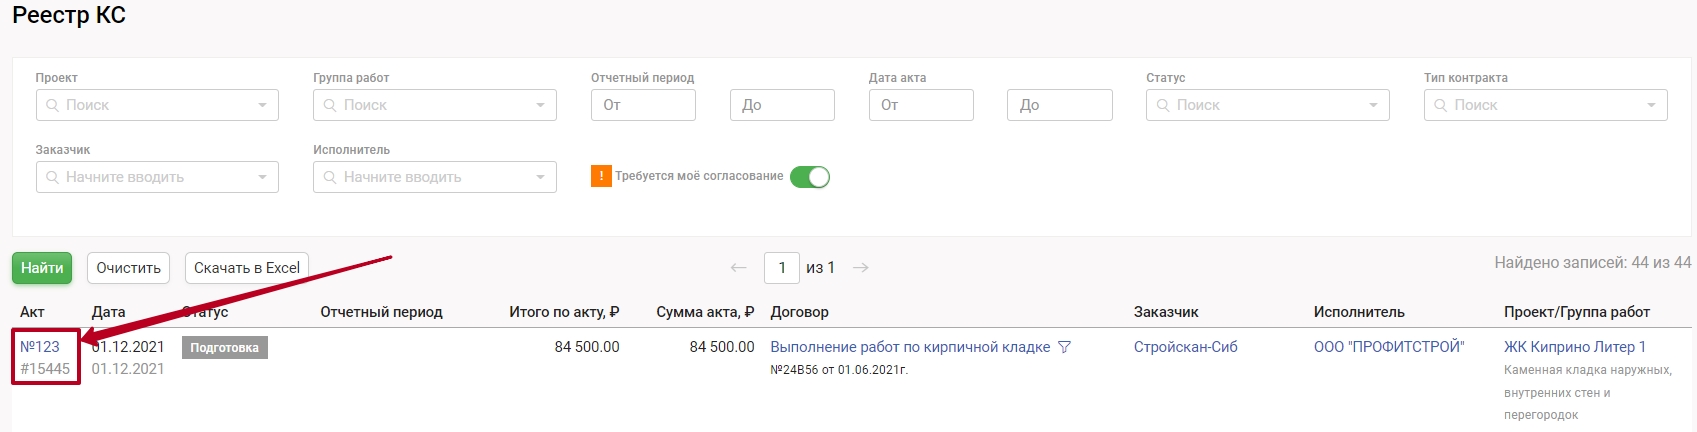Image resolution: width=1697 pixels, height=432 pixels.
Task: Click the Очистить button
Action: coord(128,268)
